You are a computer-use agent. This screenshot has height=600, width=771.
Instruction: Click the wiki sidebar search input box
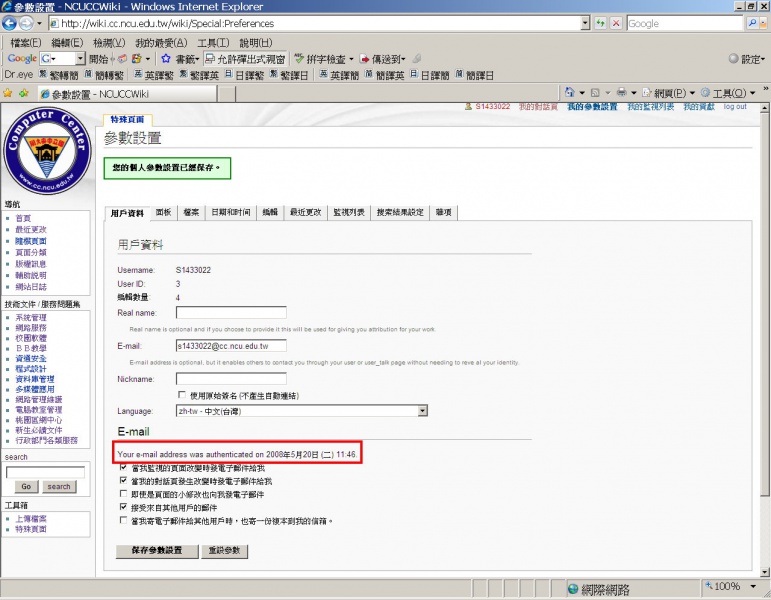coord(45,471)
